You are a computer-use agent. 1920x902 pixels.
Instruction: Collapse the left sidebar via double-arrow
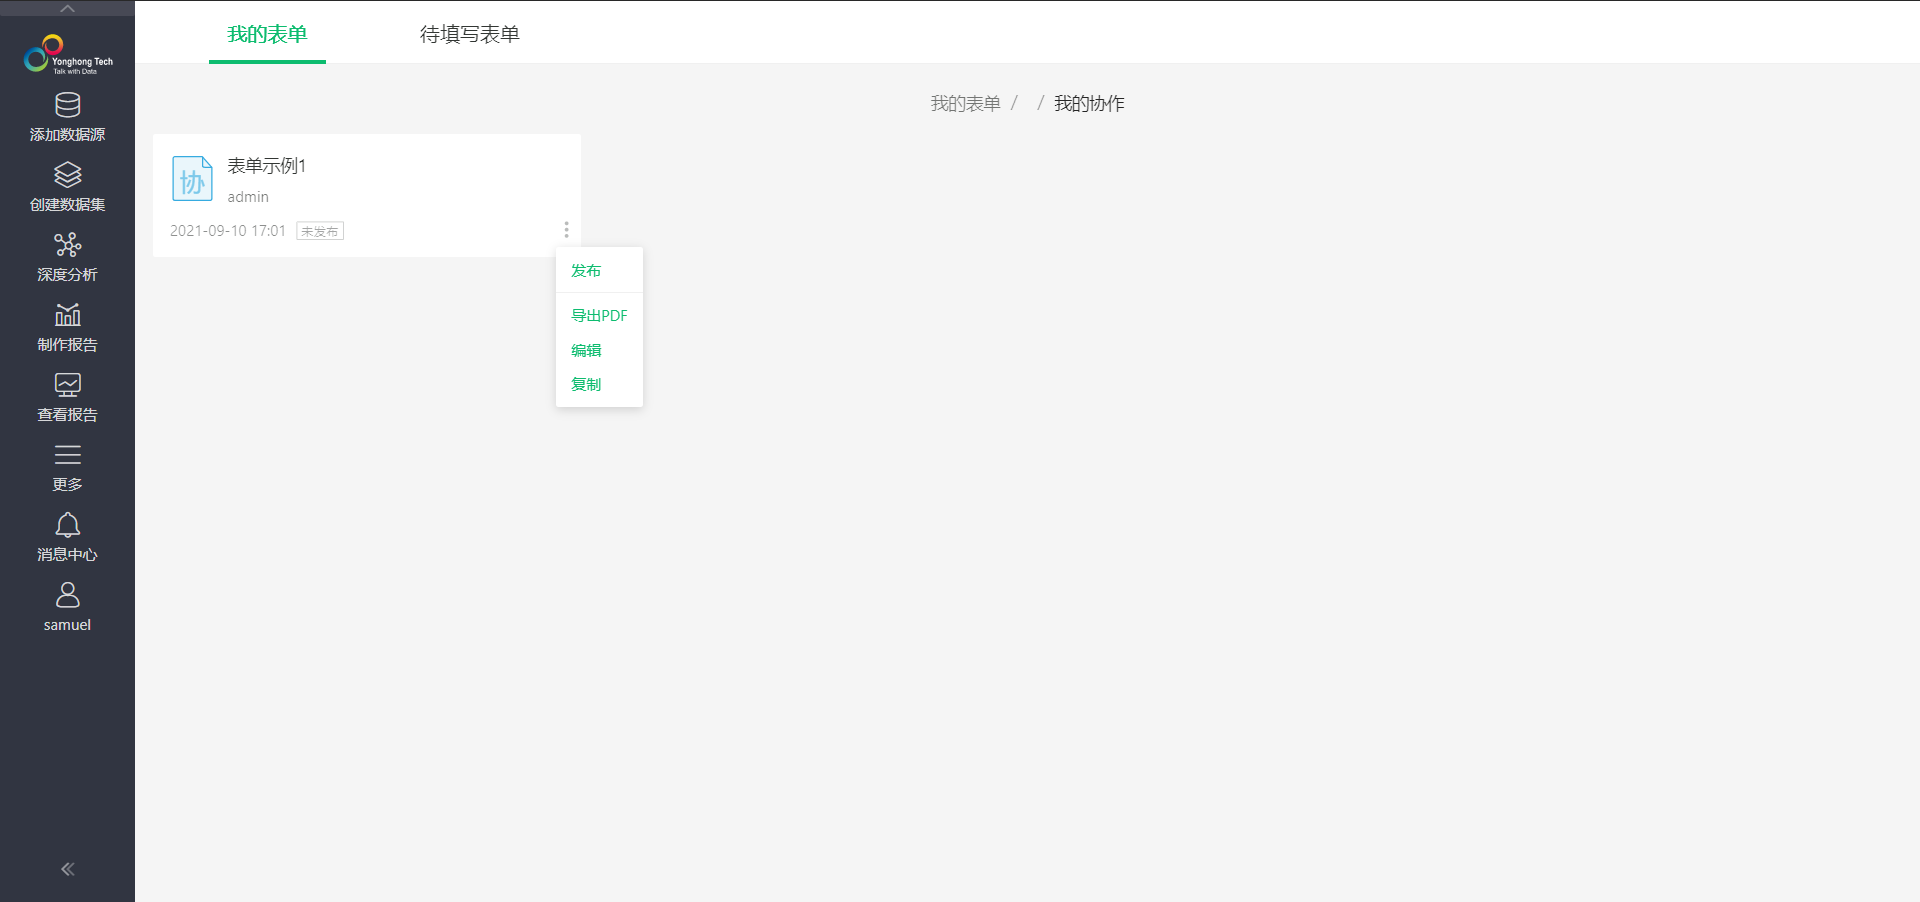tap(67, 868)
